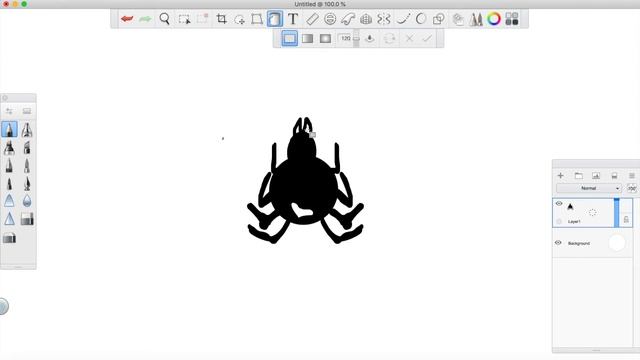Select the Ballpoint pen brush
This screenshot has height=360, width=640.
point(9,165)
